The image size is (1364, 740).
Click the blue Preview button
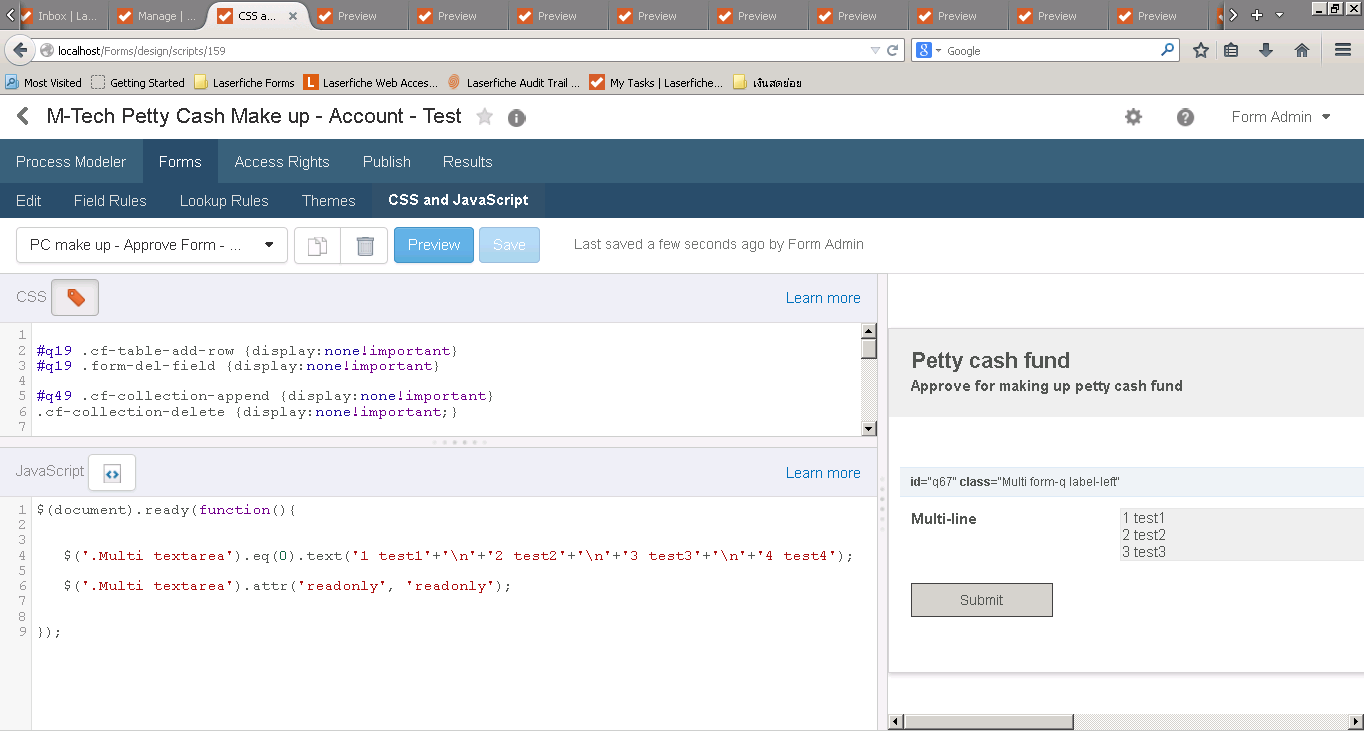coord(434,245)
